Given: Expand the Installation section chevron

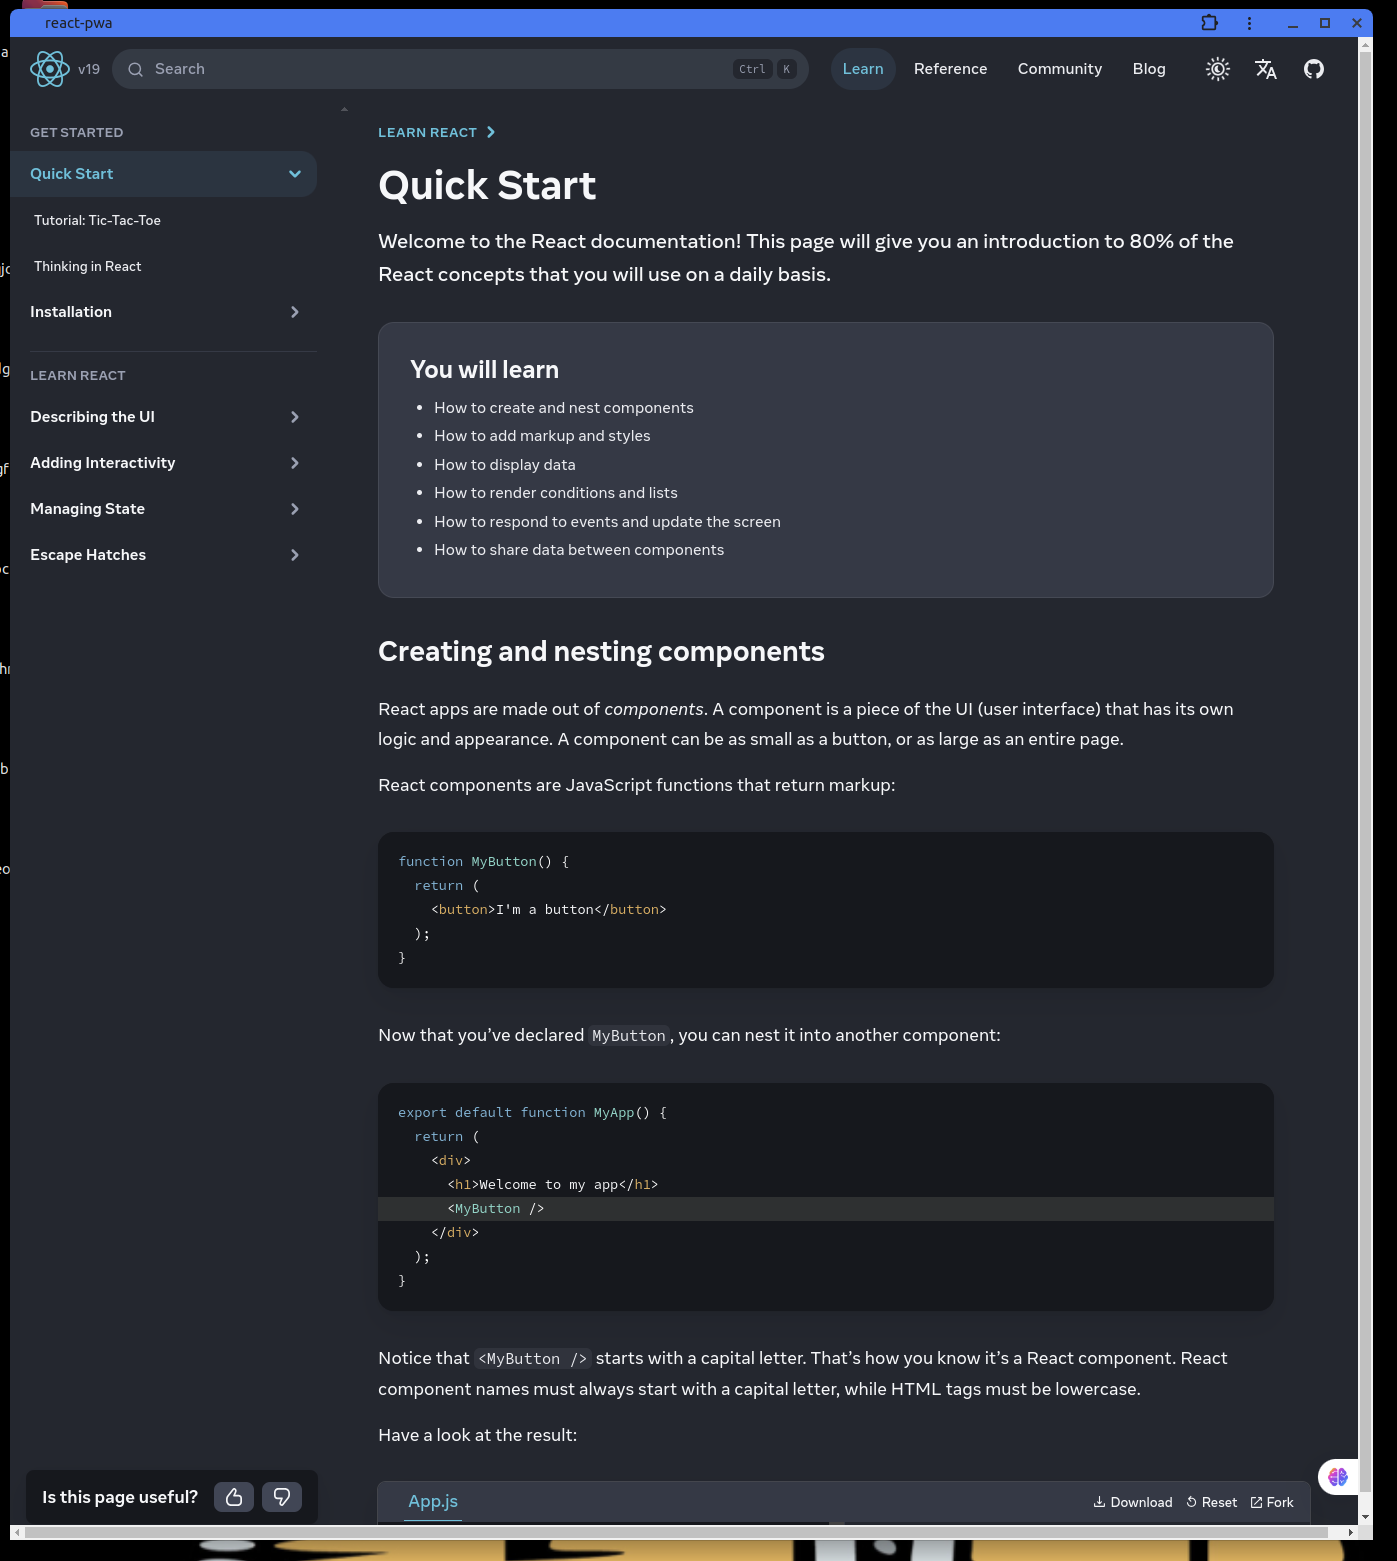Looking at the screenshot, I should tap(295, 312).
